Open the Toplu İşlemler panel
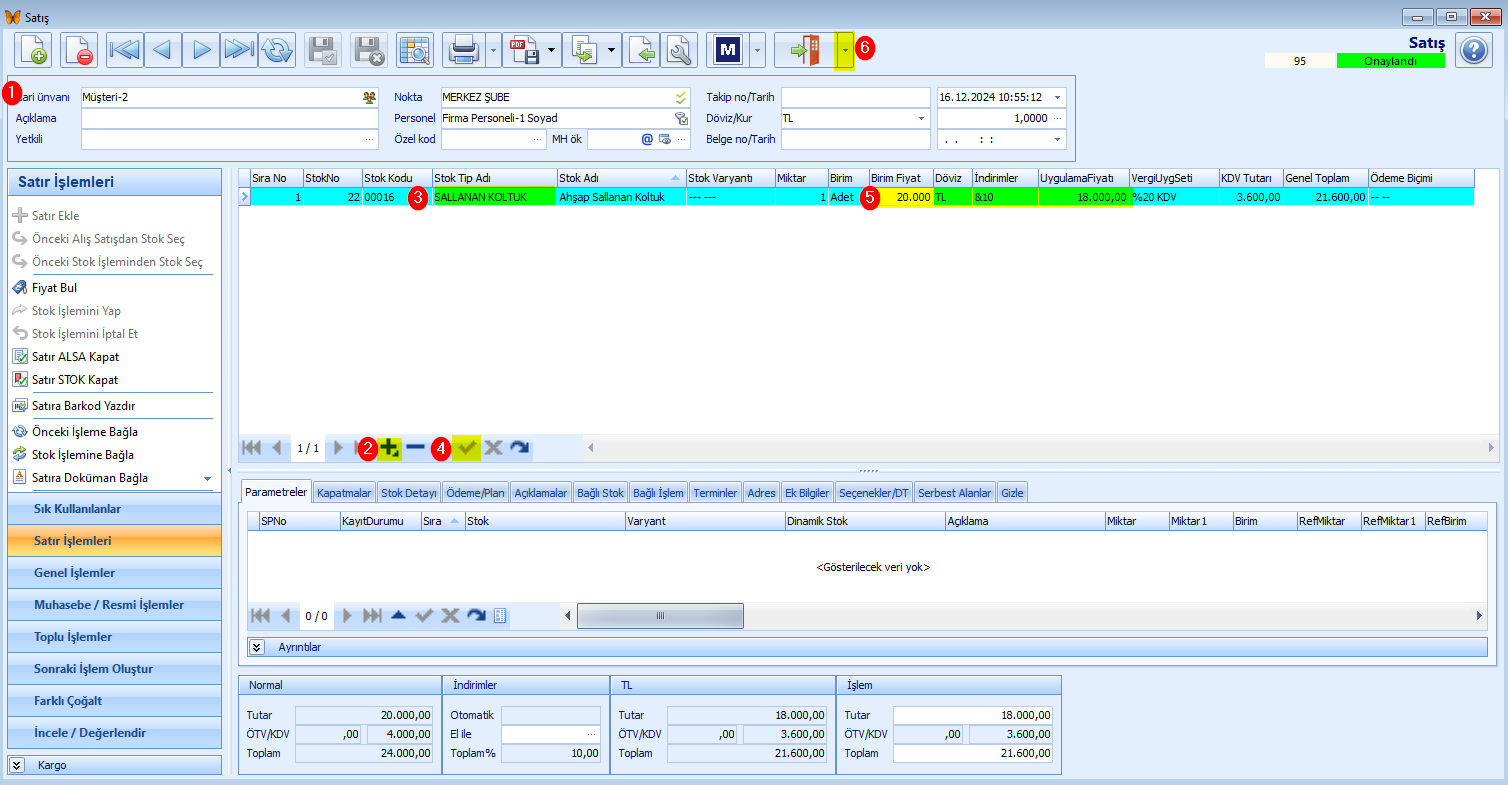The width and height of the screenshot is (1508, 785). point(114,637)
